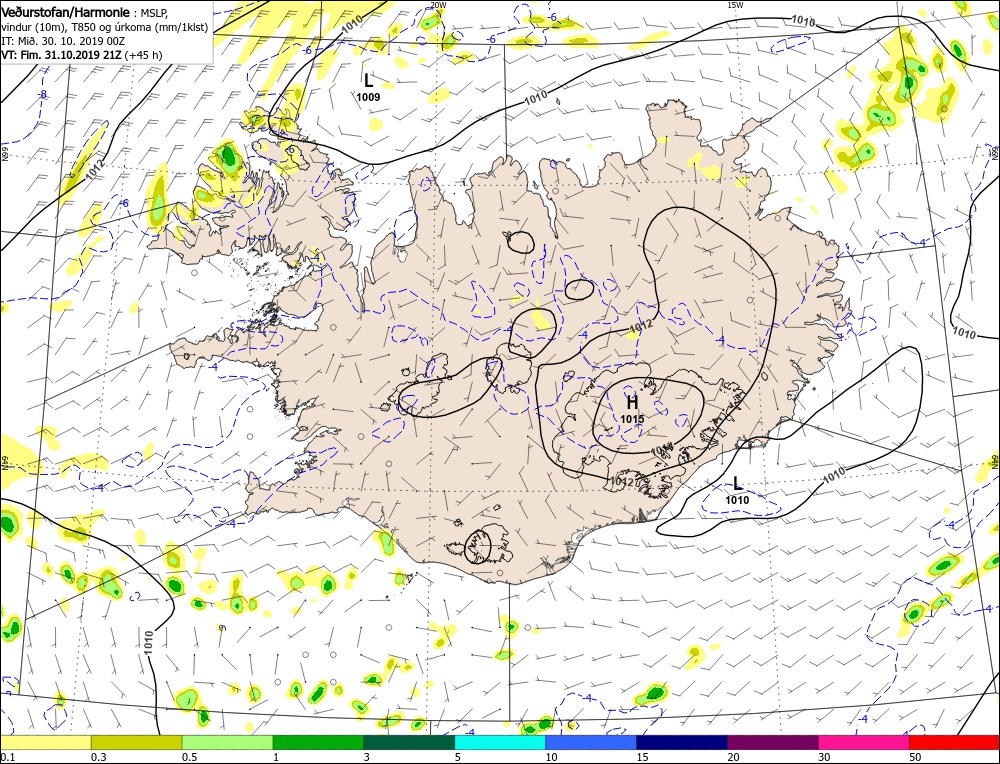Image resolution: width=1000 pixels, height=764 pixels.
Task: Click the cyan 5–10 legend swatch
Action: 500,742
